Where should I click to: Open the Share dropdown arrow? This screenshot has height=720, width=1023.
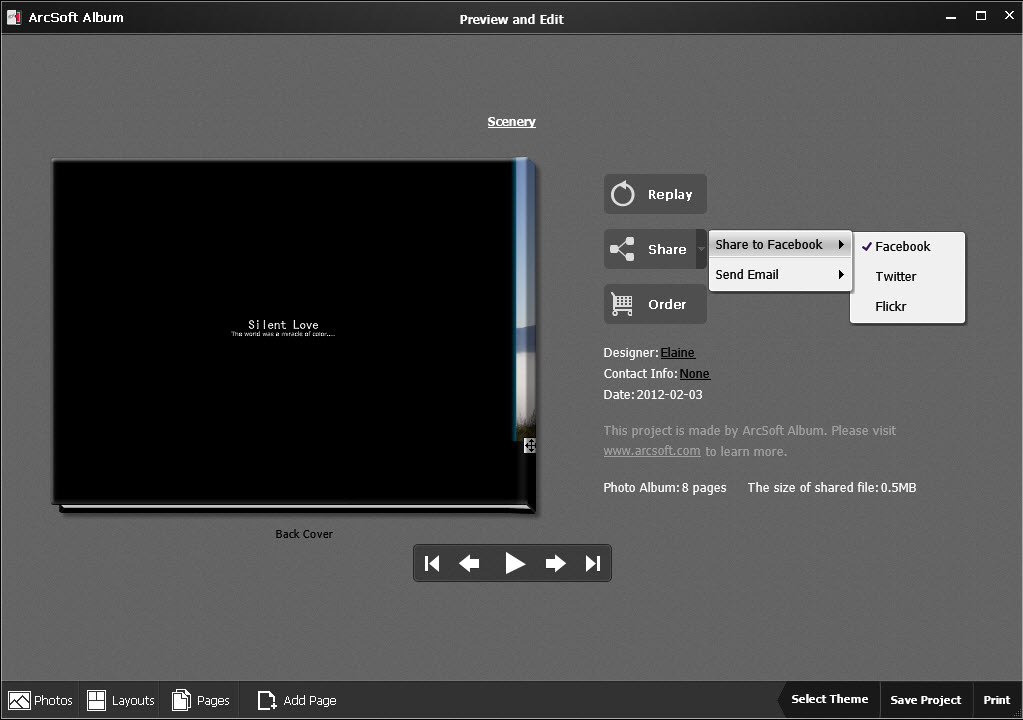pos(702,249)
